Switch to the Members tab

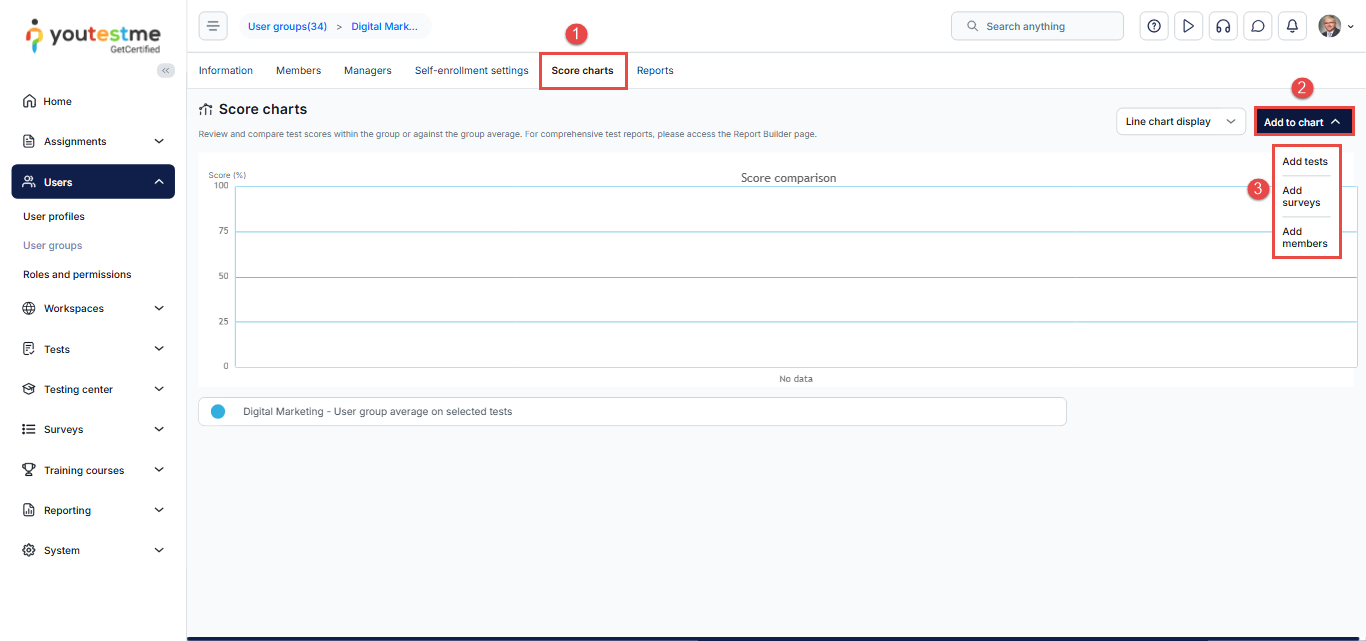(x=298, y=71)
